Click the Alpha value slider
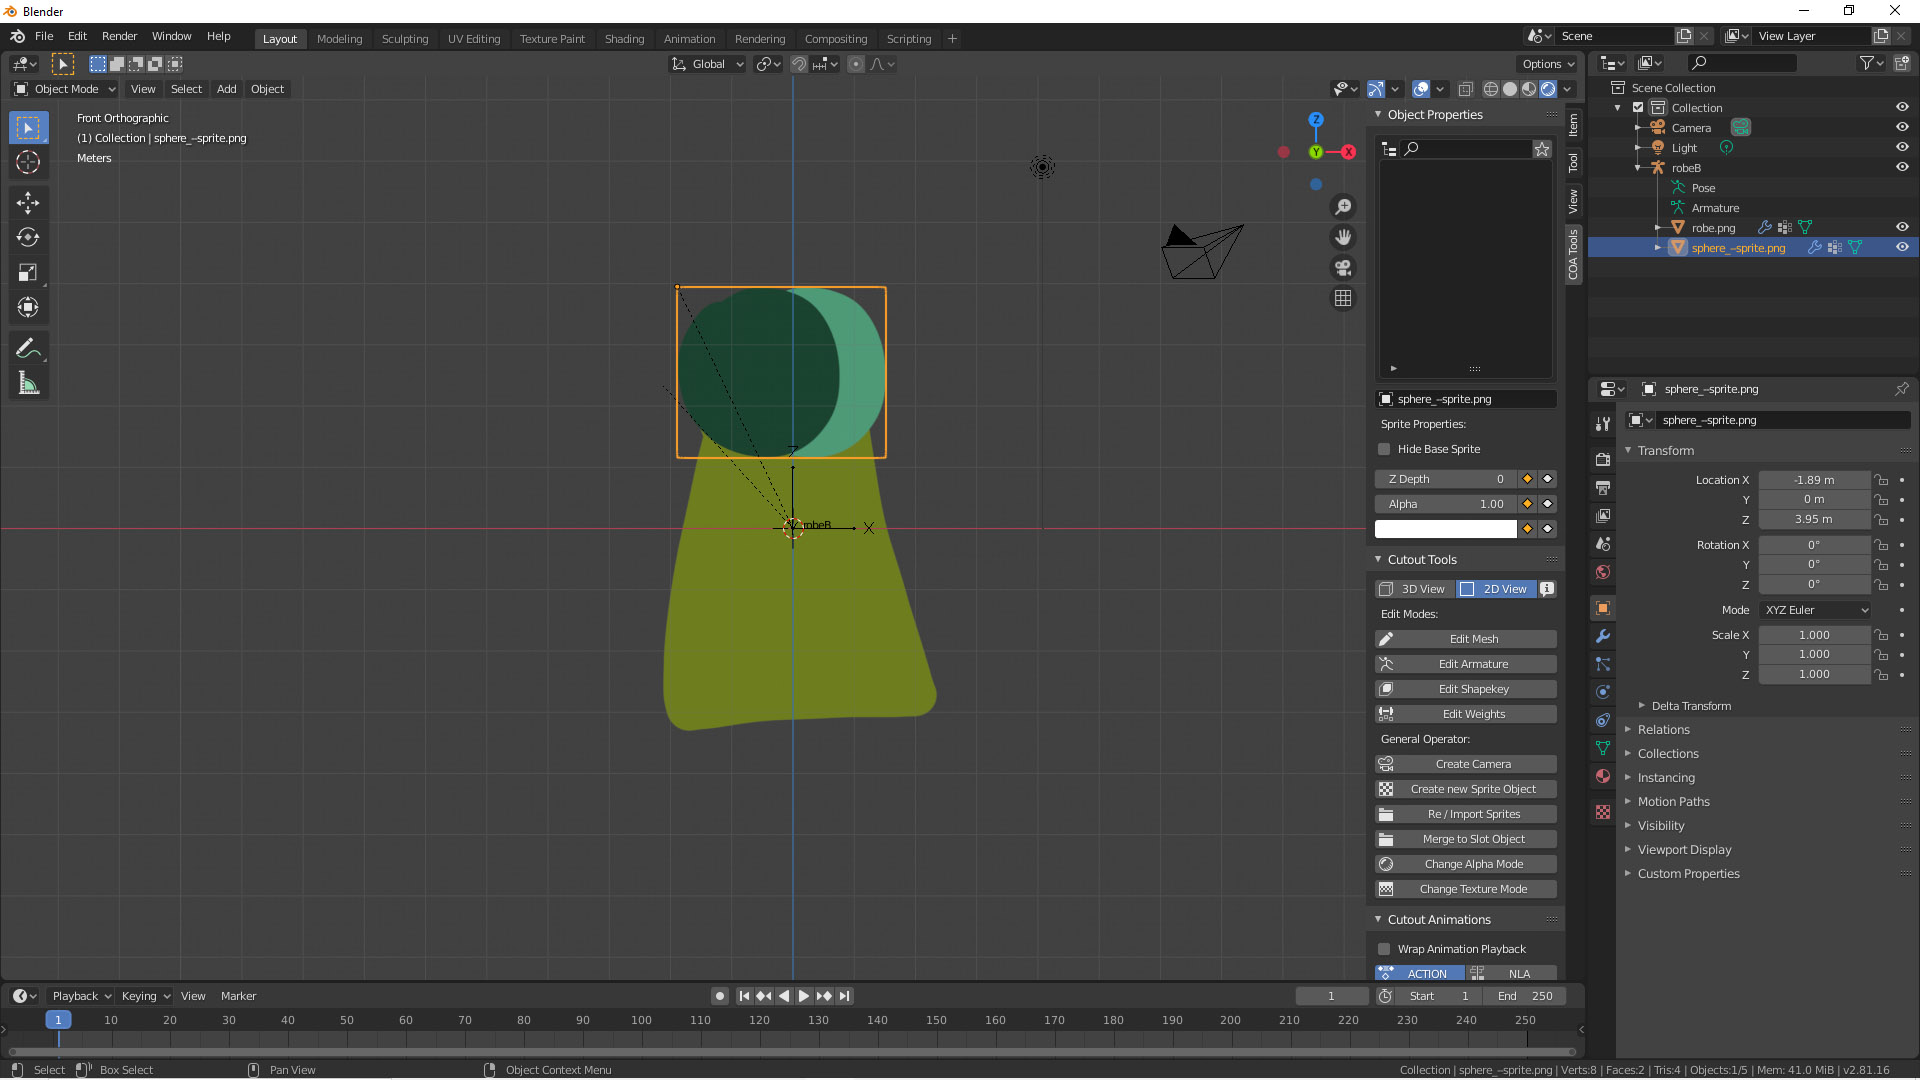Image resolution: width=1920 pixels, height=1080 pixels. pyautogui.click(x=1446, y=504)
